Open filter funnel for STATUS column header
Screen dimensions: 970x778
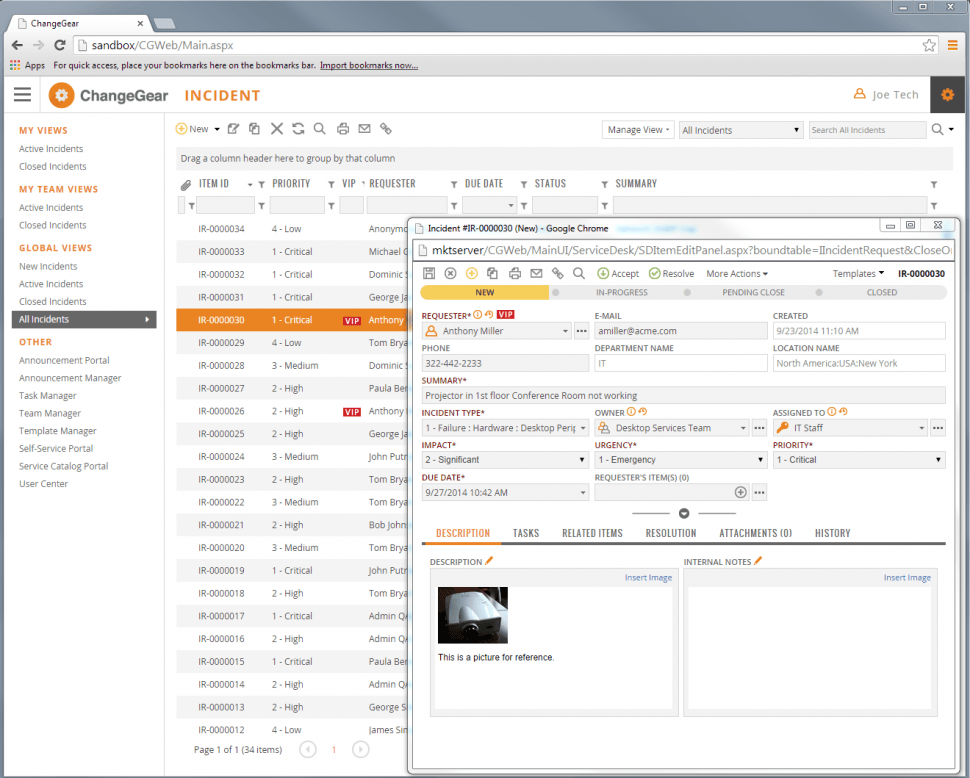coord(604,184)
